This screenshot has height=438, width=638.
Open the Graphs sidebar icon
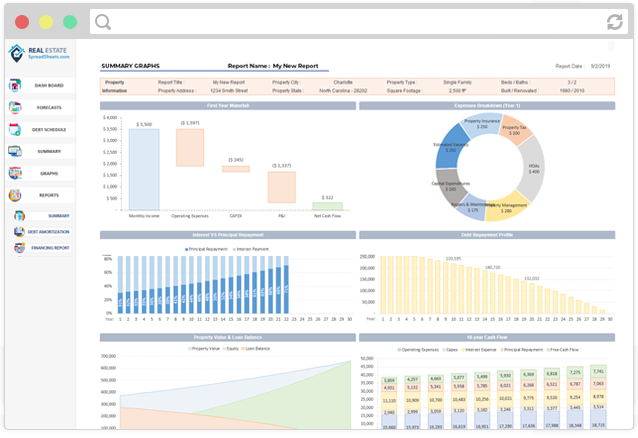pos(15,173)
